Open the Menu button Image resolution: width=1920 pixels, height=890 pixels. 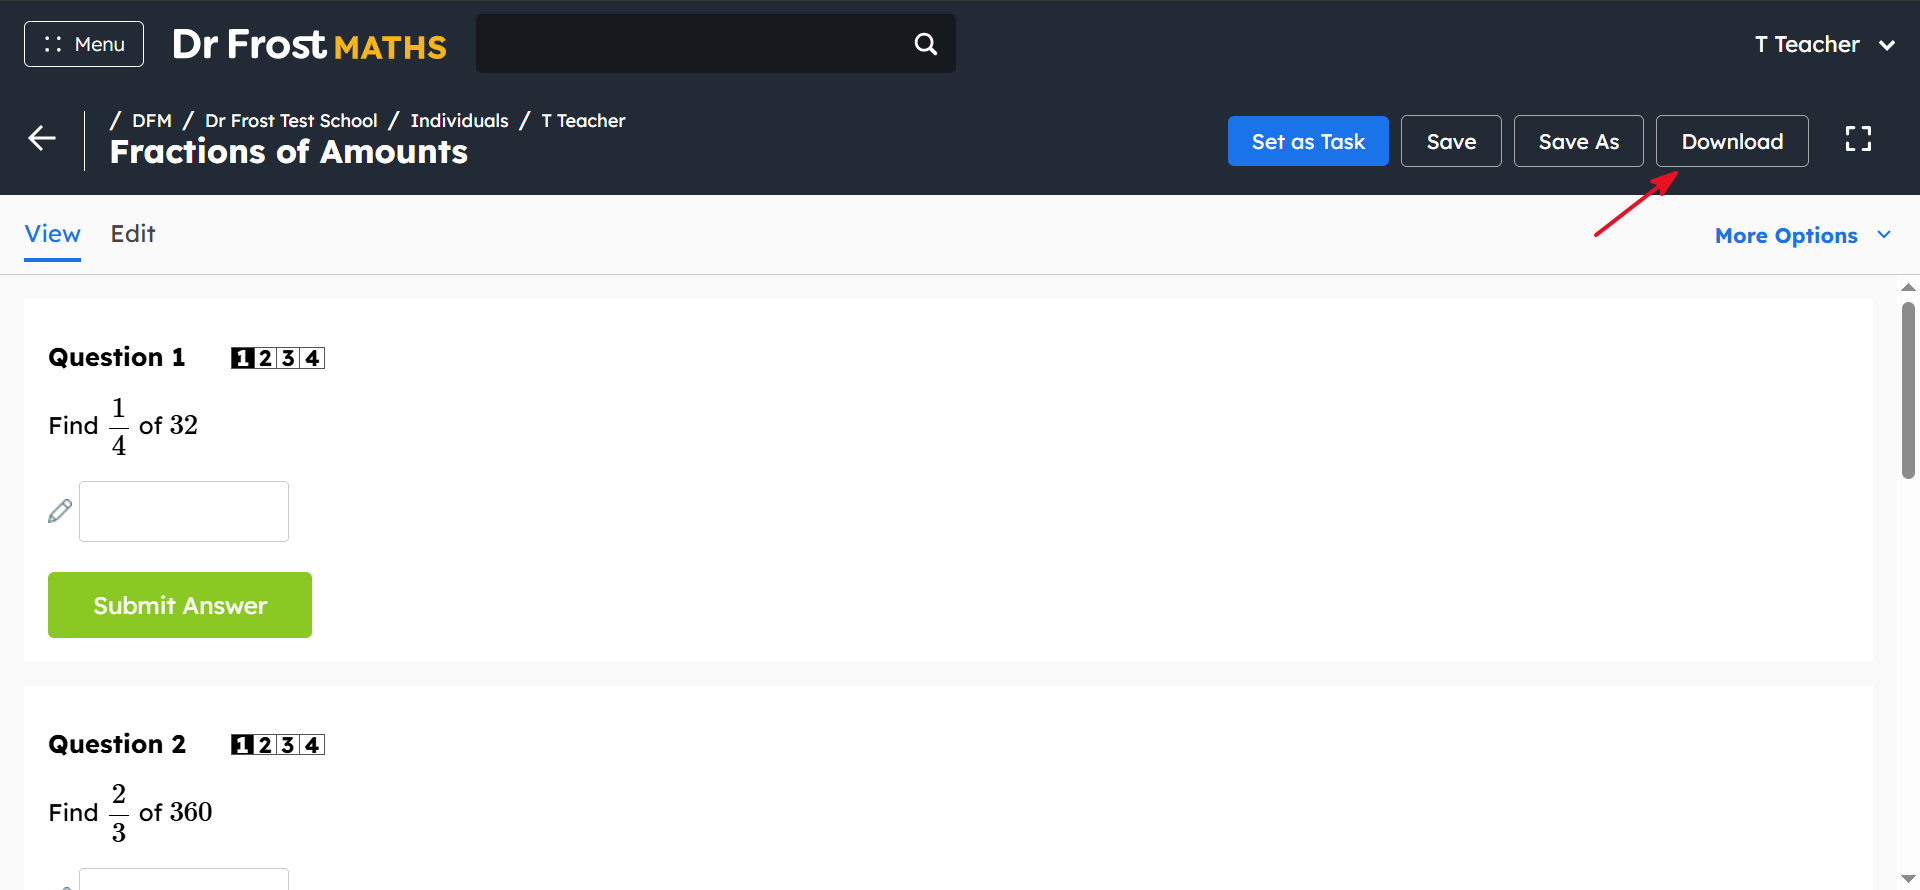(x=84, y=44)
